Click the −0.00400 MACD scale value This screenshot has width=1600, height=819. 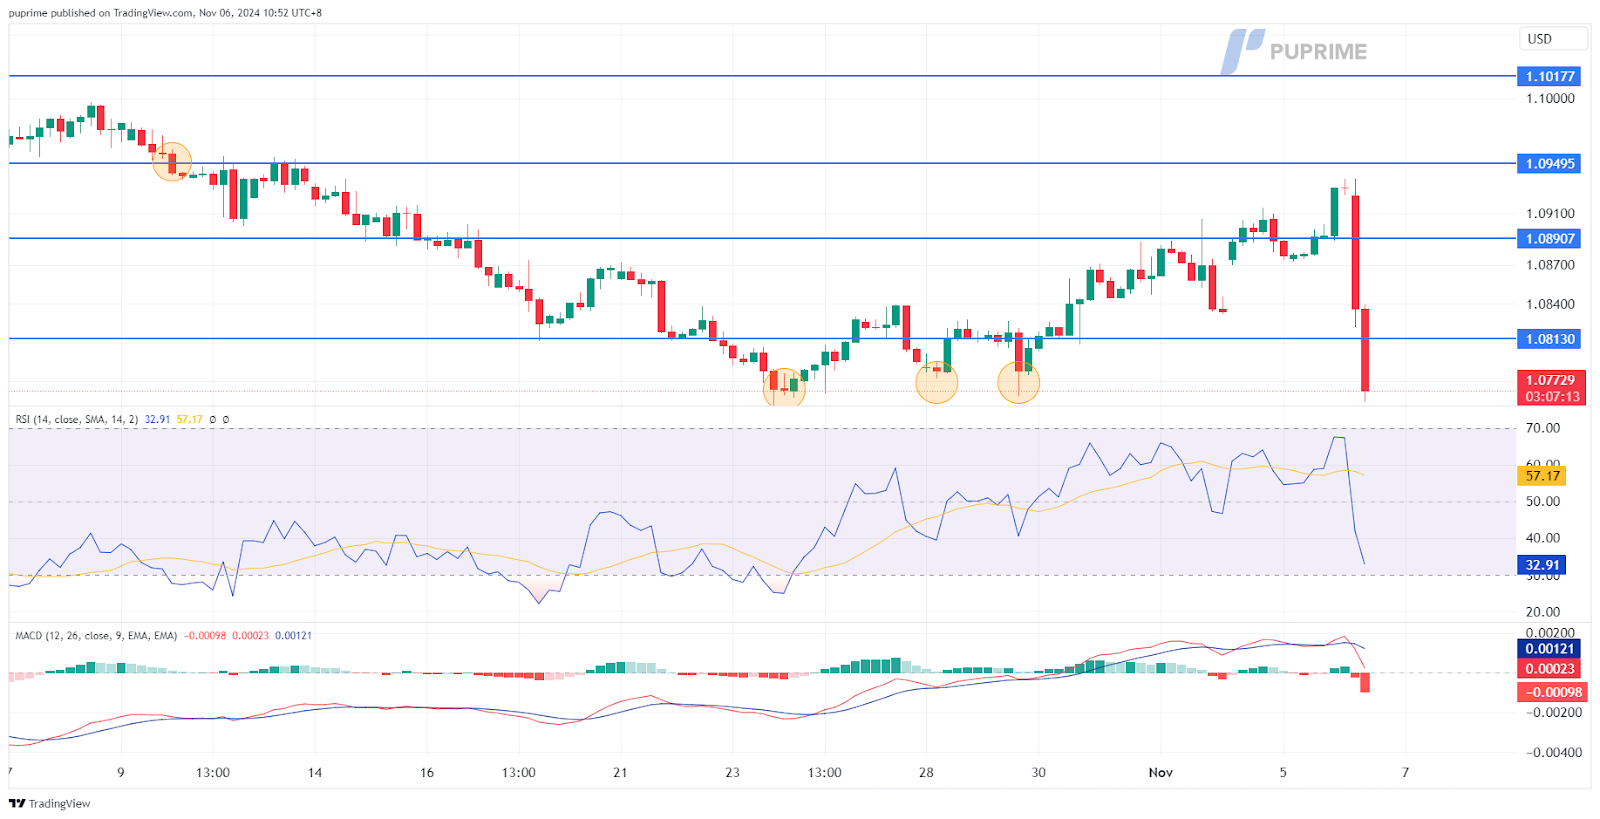[1552, 752]
